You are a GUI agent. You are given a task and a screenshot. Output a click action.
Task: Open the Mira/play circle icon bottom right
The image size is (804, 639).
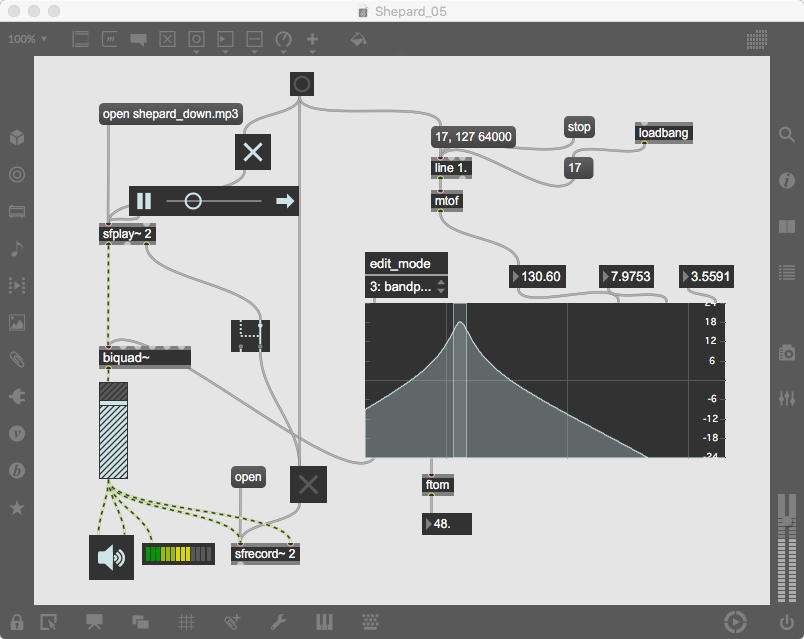coord(735,622)
